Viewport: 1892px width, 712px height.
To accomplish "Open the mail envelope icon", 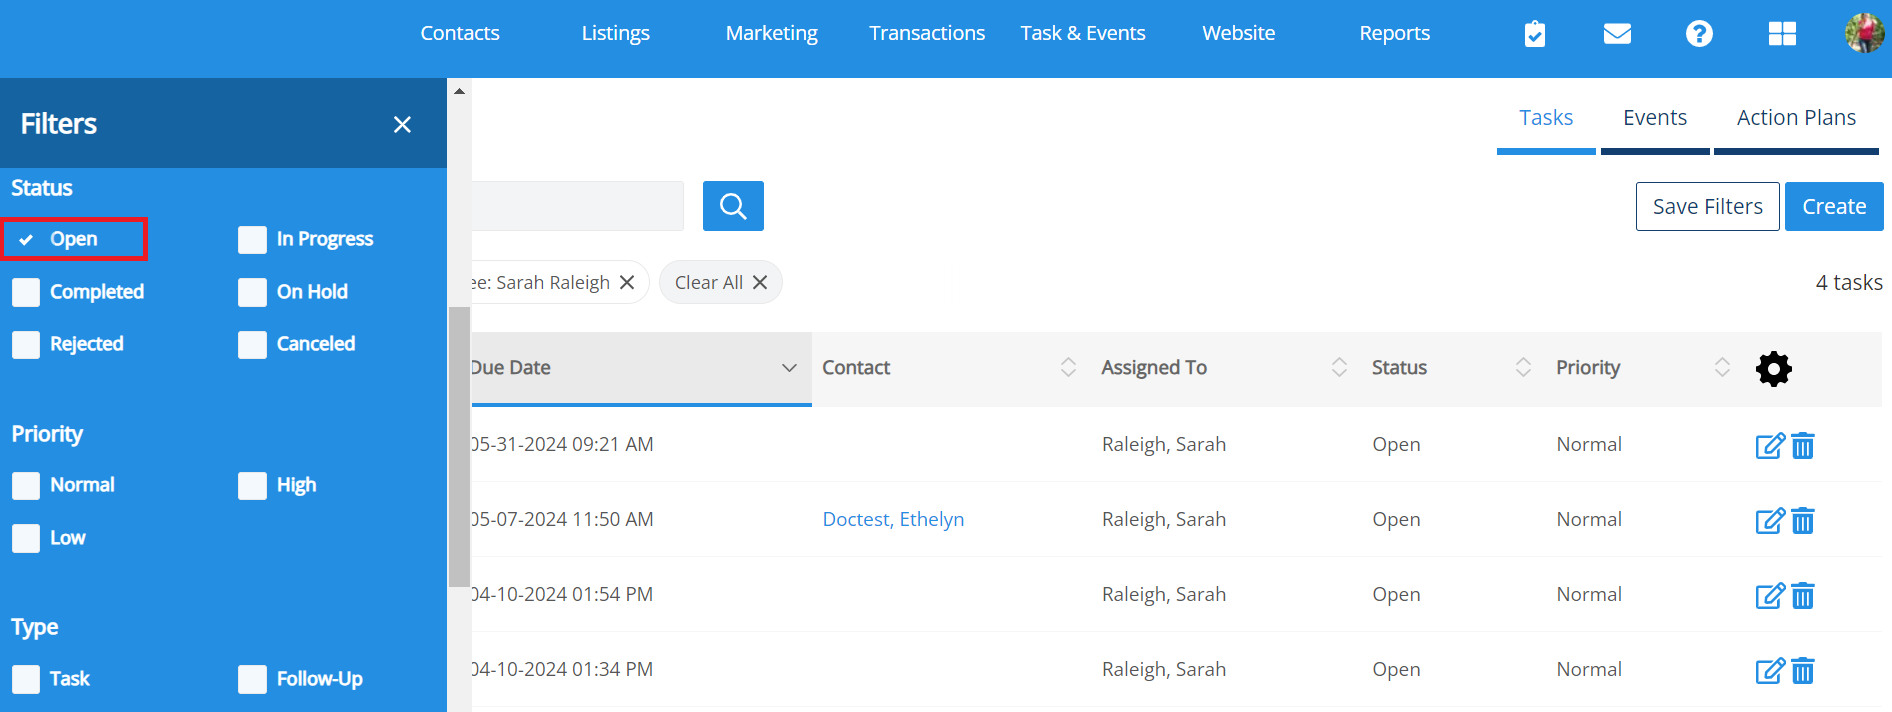I will click(x=1617, y=34).
